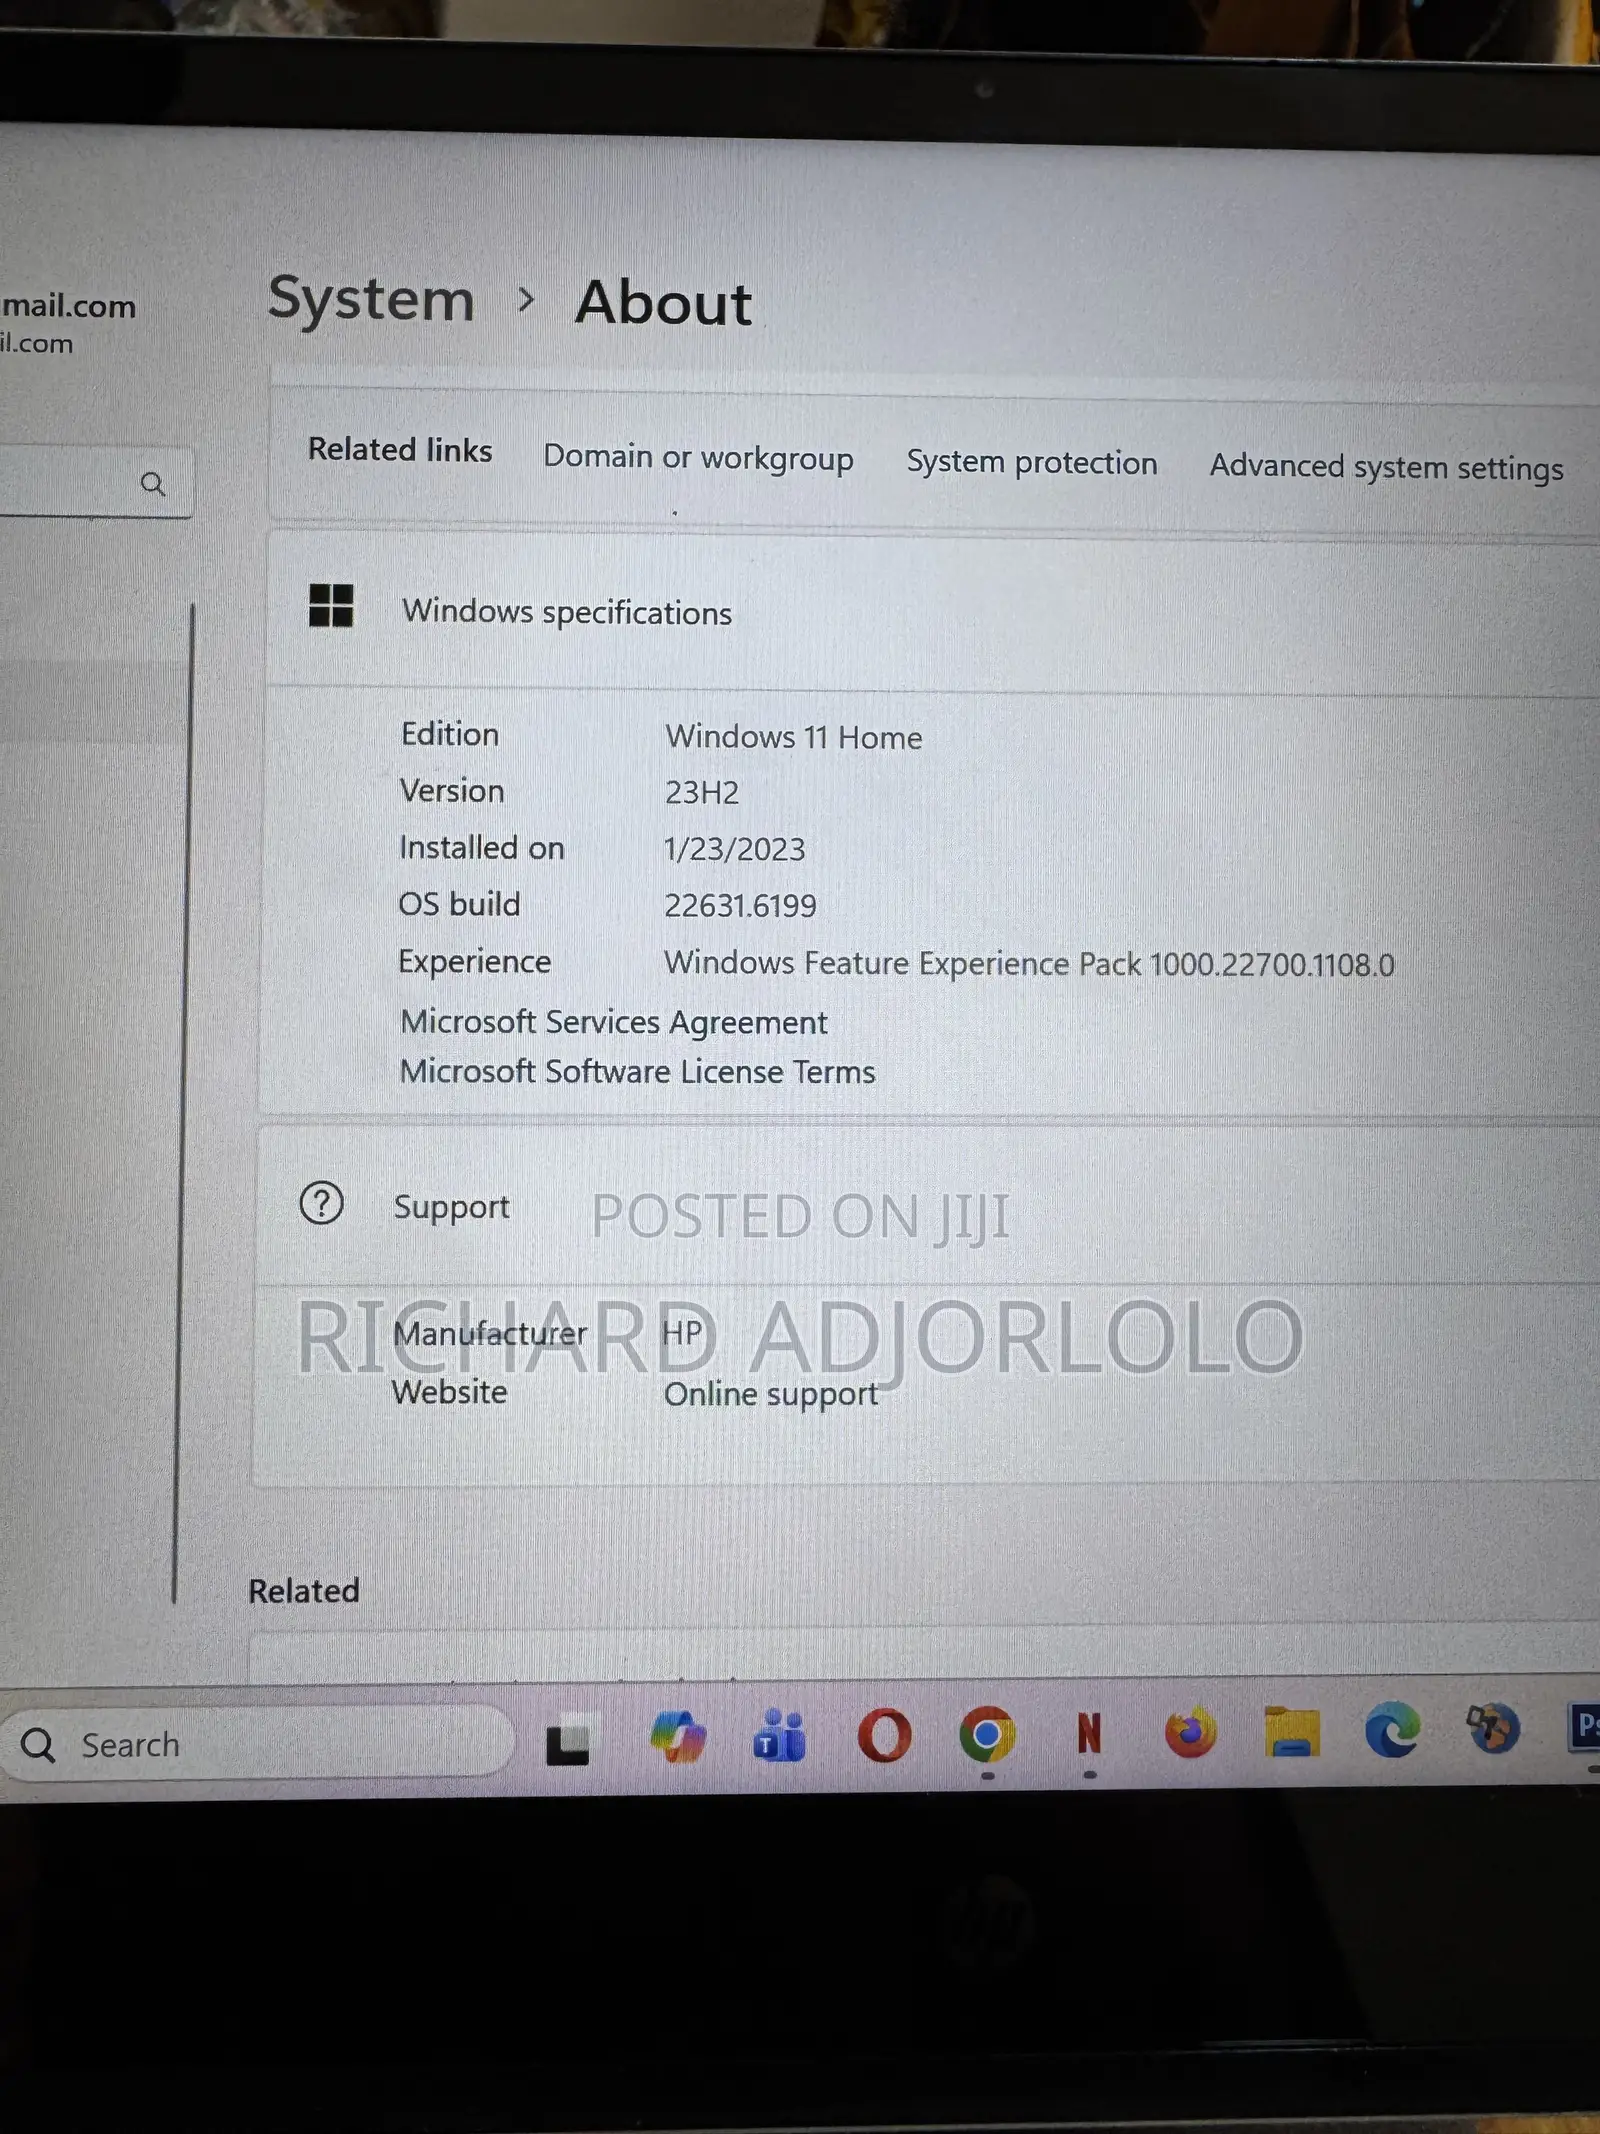Launch Firefox from the taskbar
1600x2134 pixels.
(1190, 1732)
